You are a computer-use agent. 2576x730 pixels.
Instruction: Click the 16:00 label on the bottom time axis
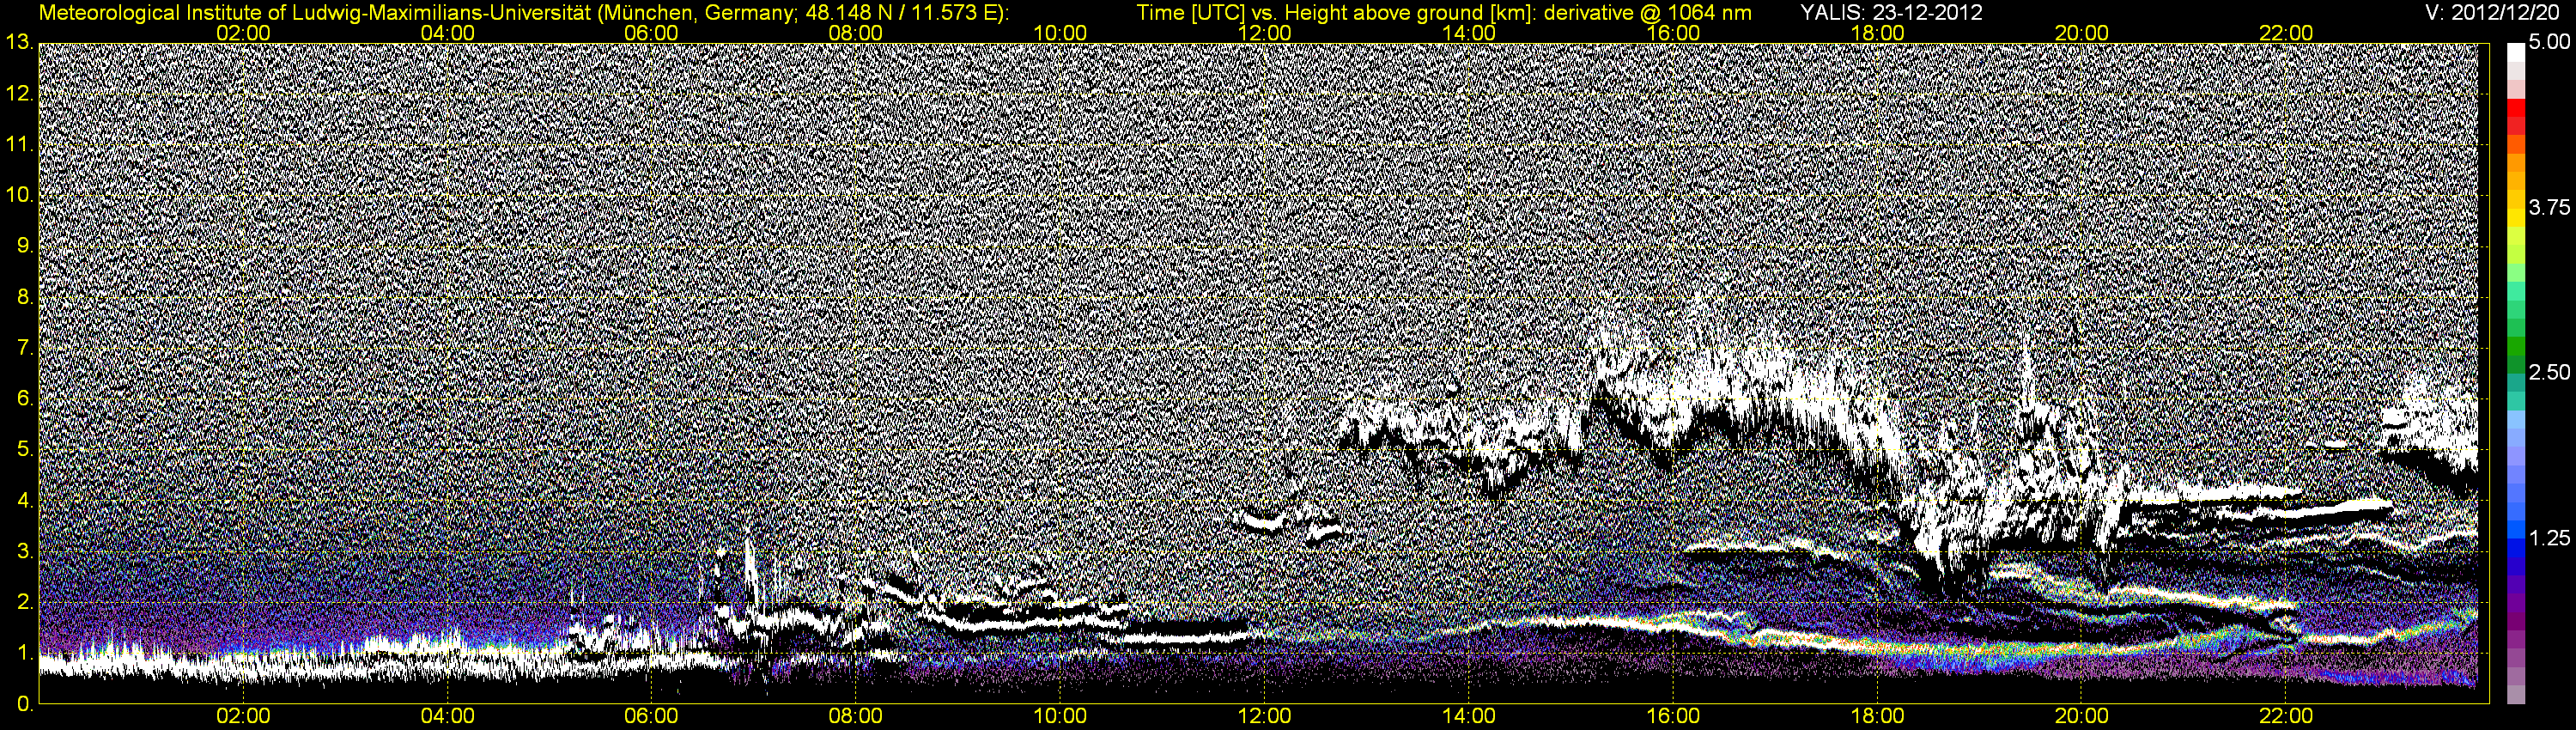[x=1673, y=717]
